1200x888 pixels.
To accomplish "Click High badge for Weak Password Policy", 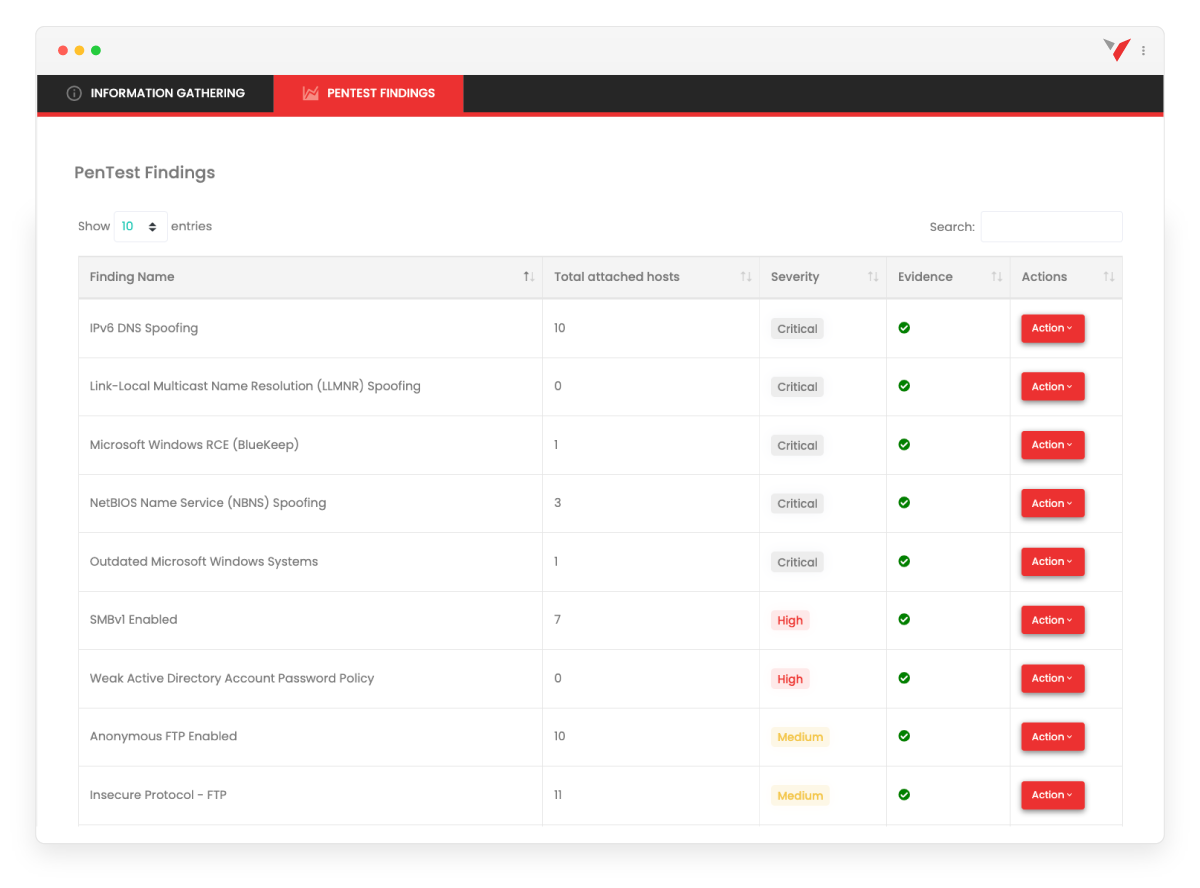I will 790,679.
